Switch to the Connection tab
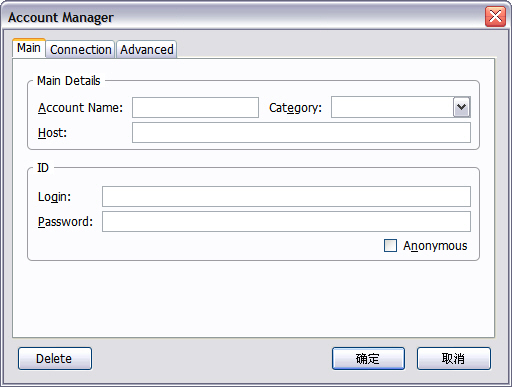Image resolution: width=512 pixels, height=387 pixels. pos(80,49)
